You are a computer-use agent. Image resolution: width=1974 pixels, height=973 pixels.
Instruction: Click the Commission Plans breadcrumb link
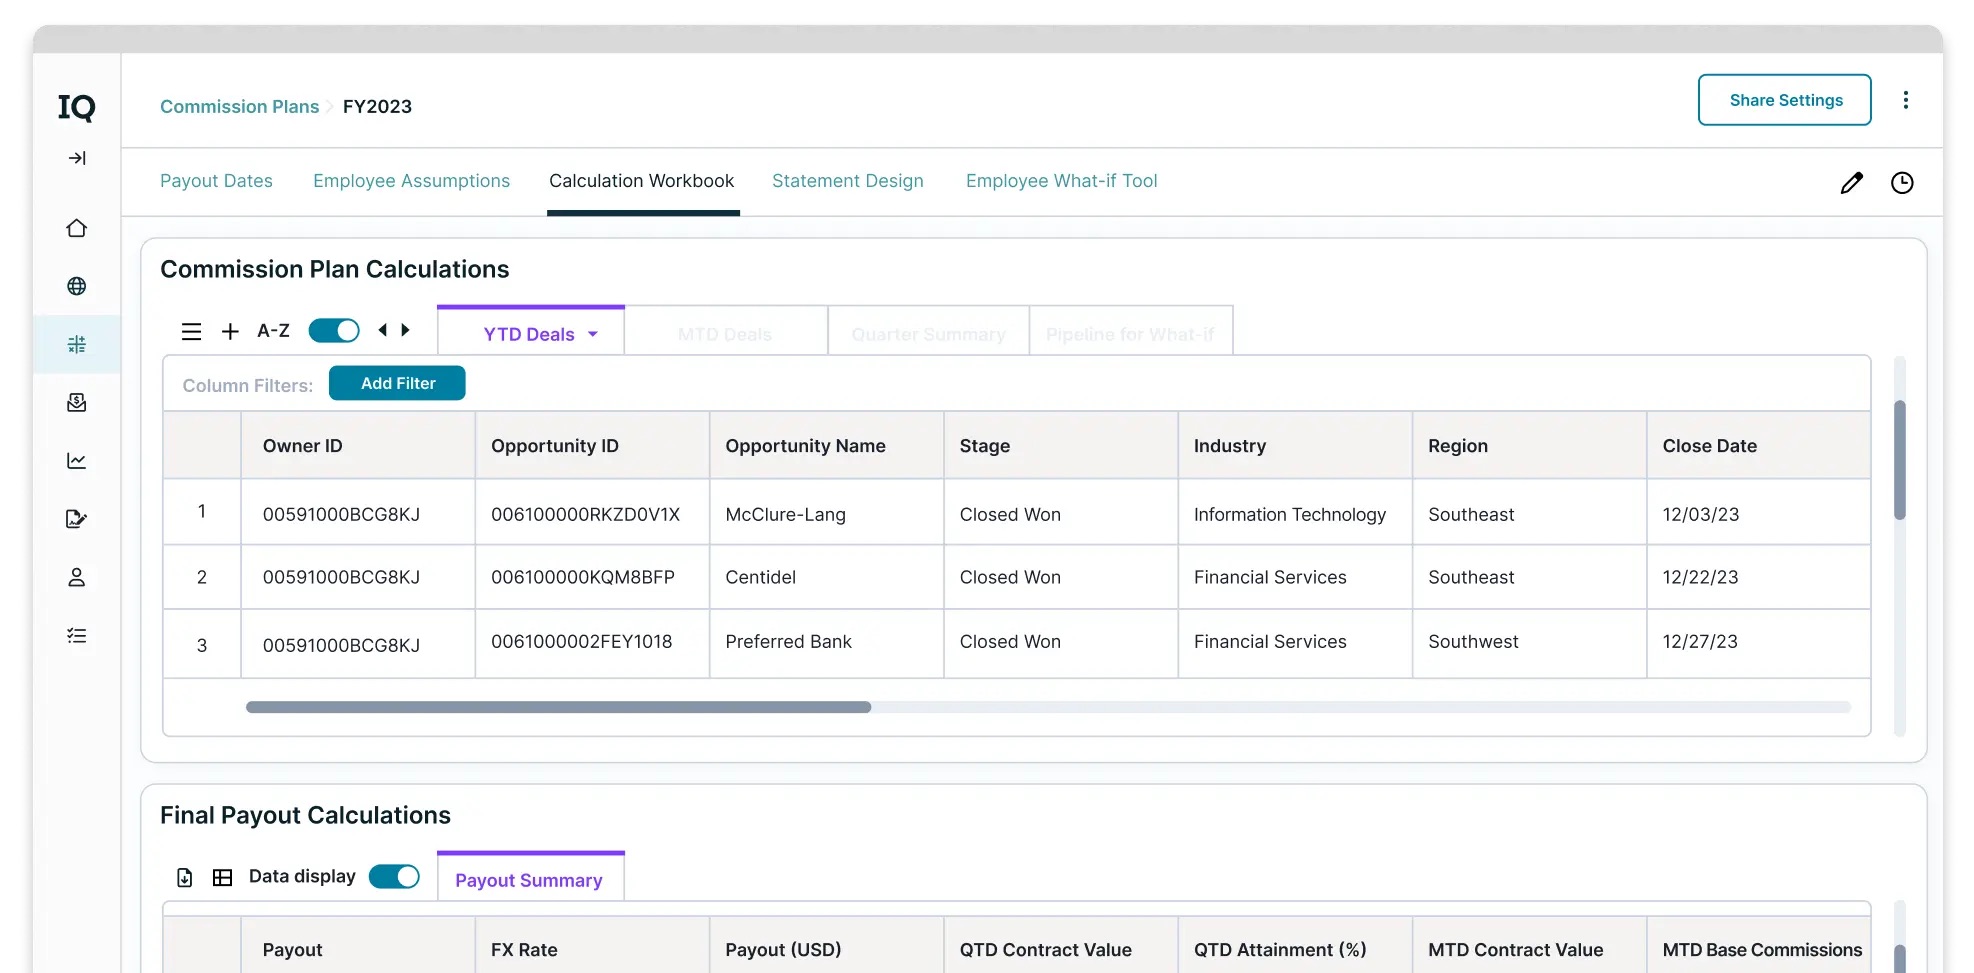pos(239,107)
